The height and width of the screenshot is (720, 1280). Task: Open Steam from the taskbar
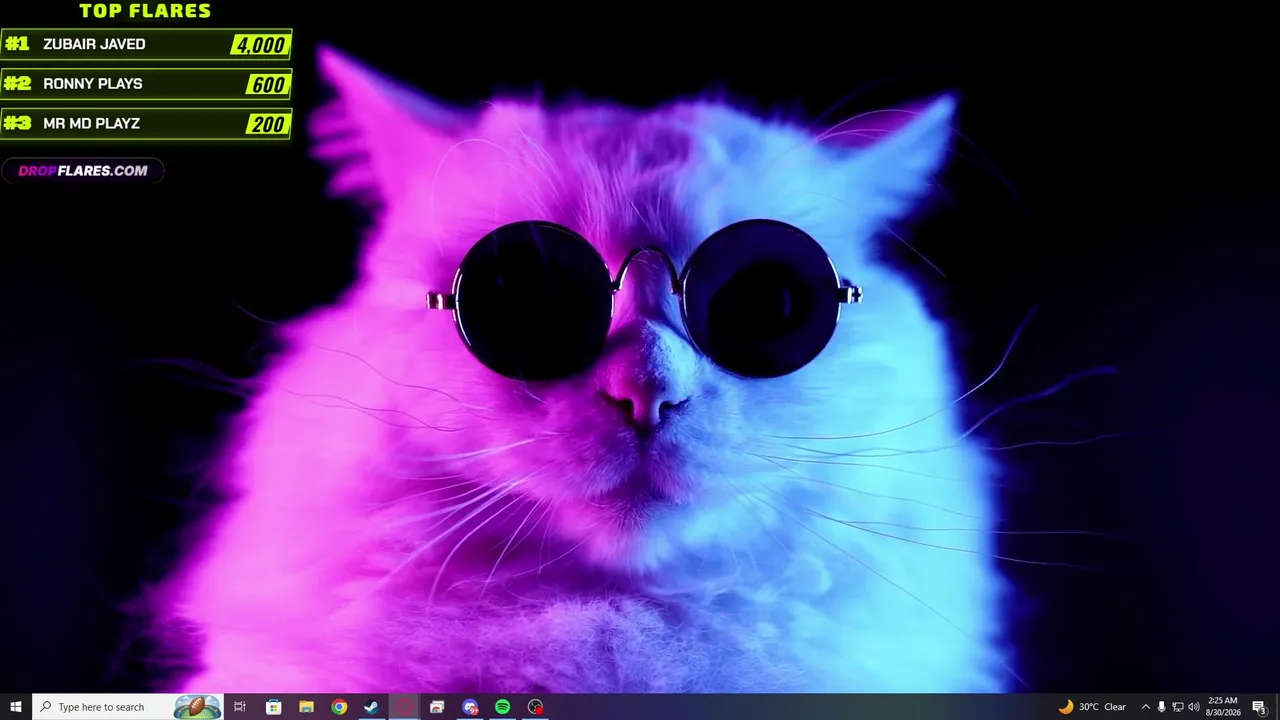[x=371, y=707]
